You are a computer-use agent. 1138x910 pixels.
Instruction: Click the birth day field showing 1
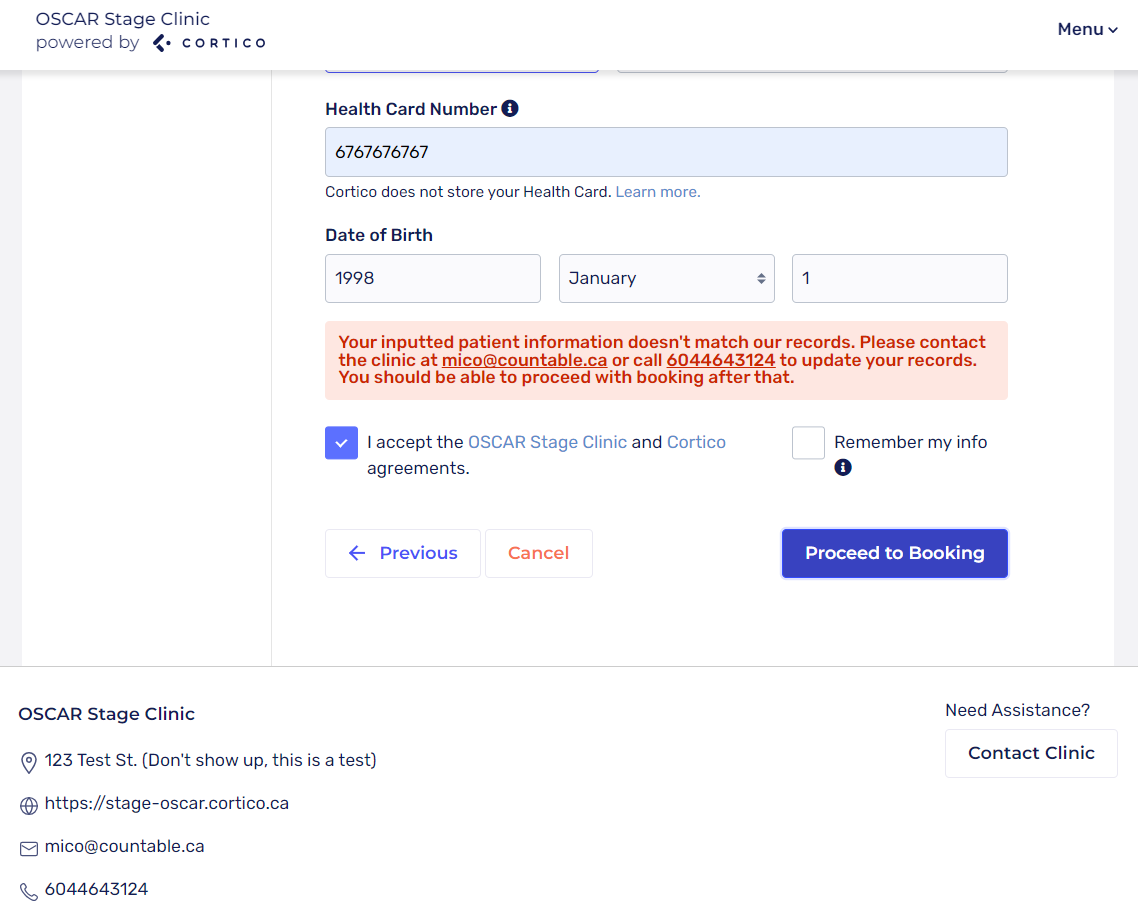(899, 279)
